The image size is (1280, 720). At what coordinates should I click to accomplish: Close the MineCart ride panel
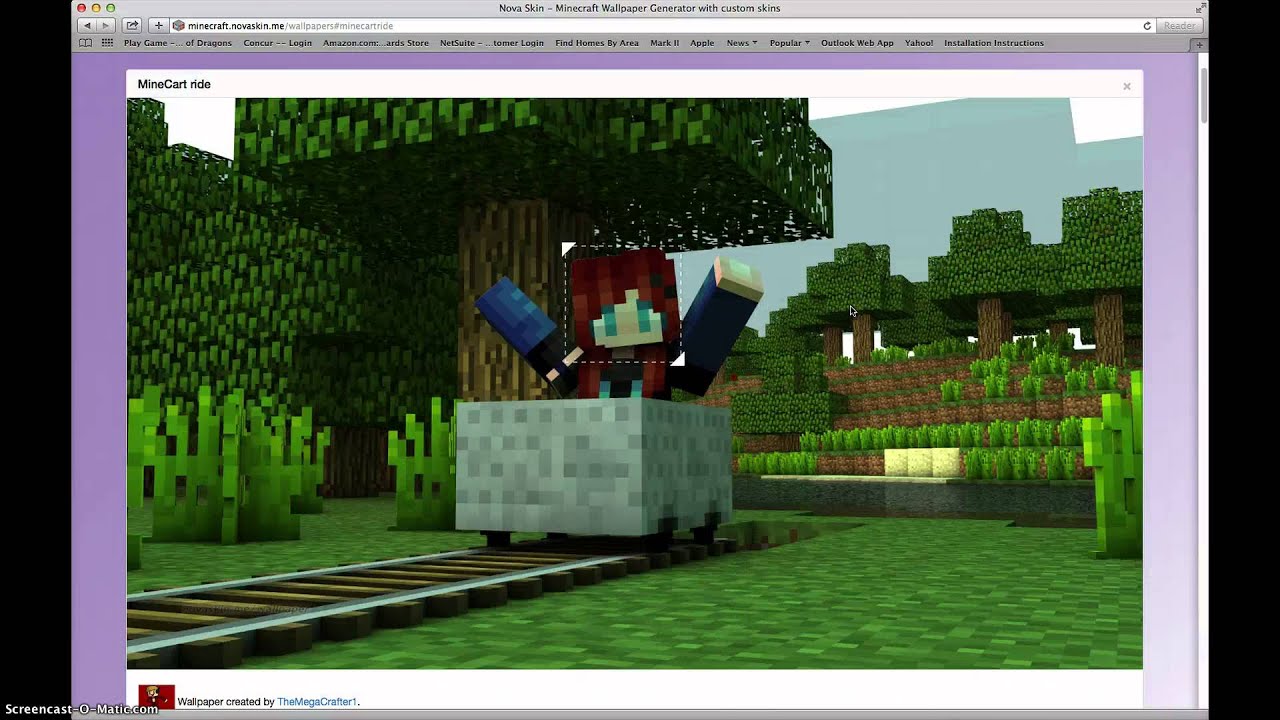[x=1126, y=86]
